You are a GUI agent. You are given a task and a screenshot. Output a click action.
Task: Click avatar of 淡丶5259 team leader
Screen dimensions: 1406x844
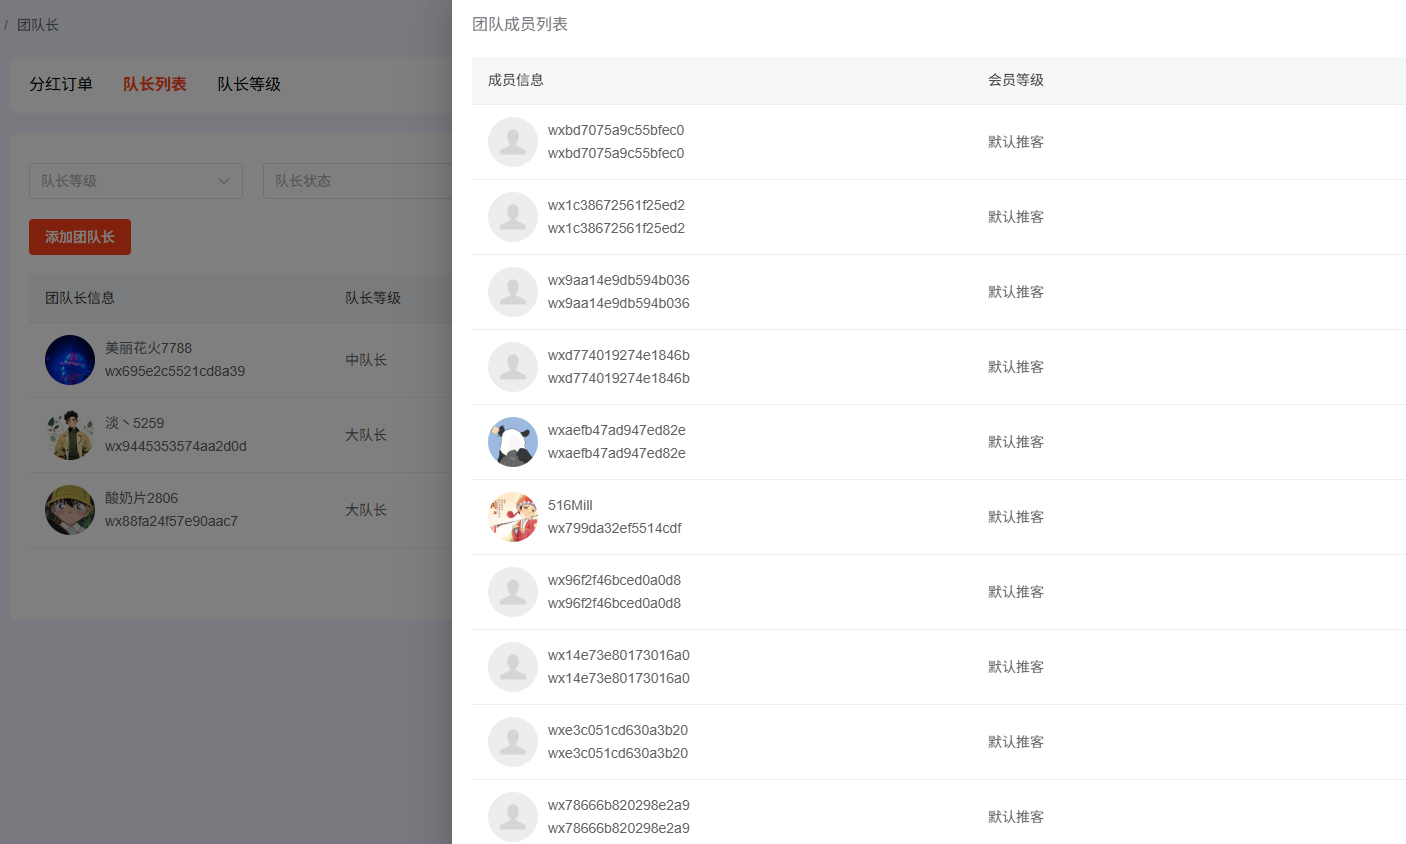click(x=70, y=435)
